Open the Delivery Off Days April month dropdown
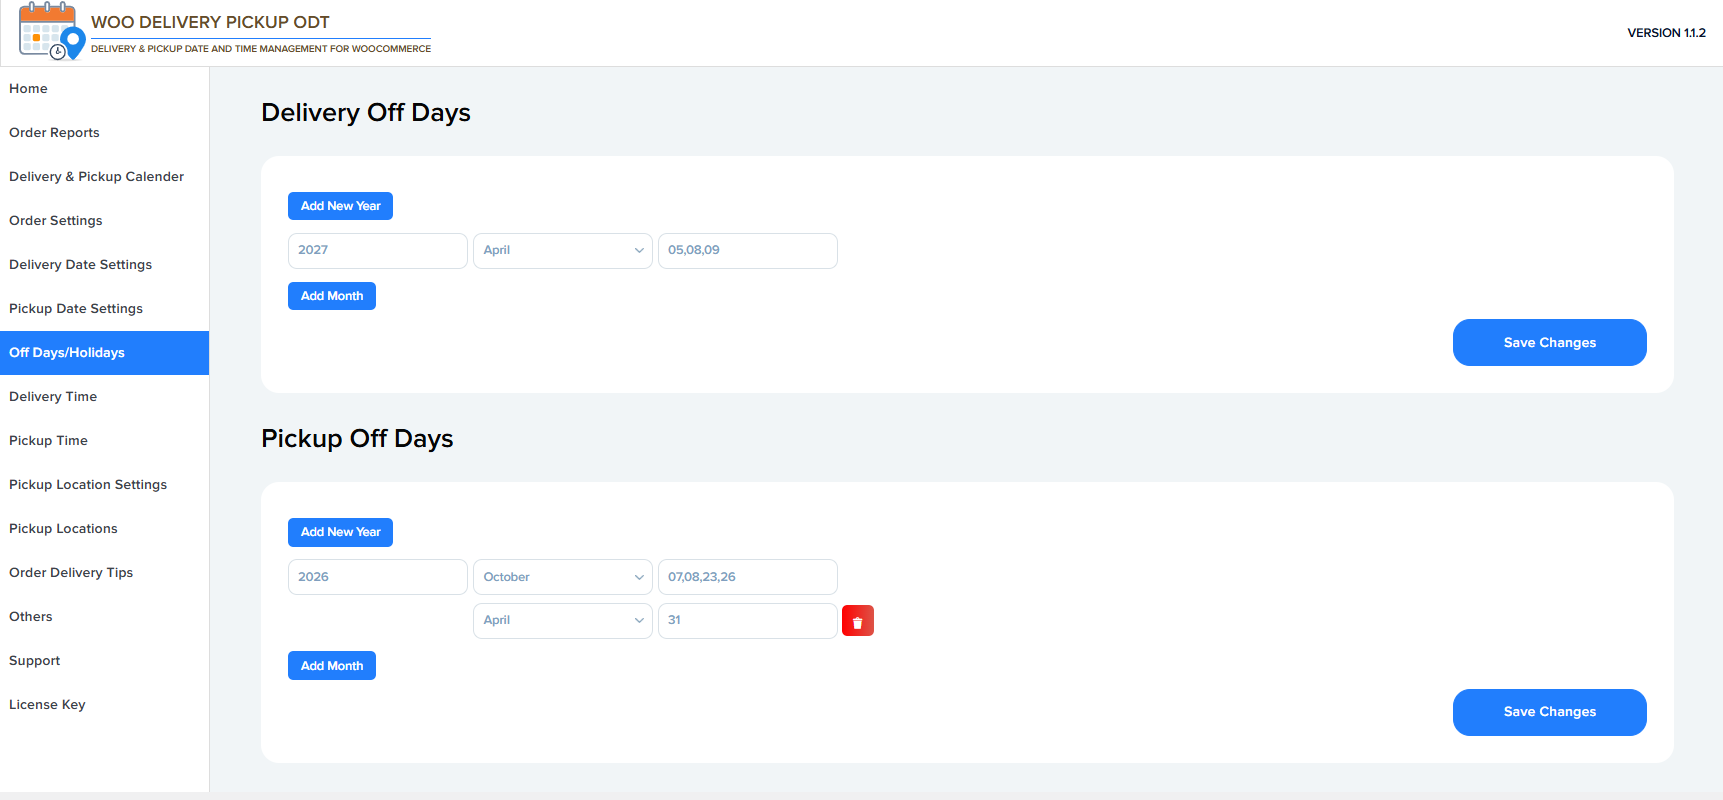Viewport: 1723px width, 800px height. click(562, 251)
